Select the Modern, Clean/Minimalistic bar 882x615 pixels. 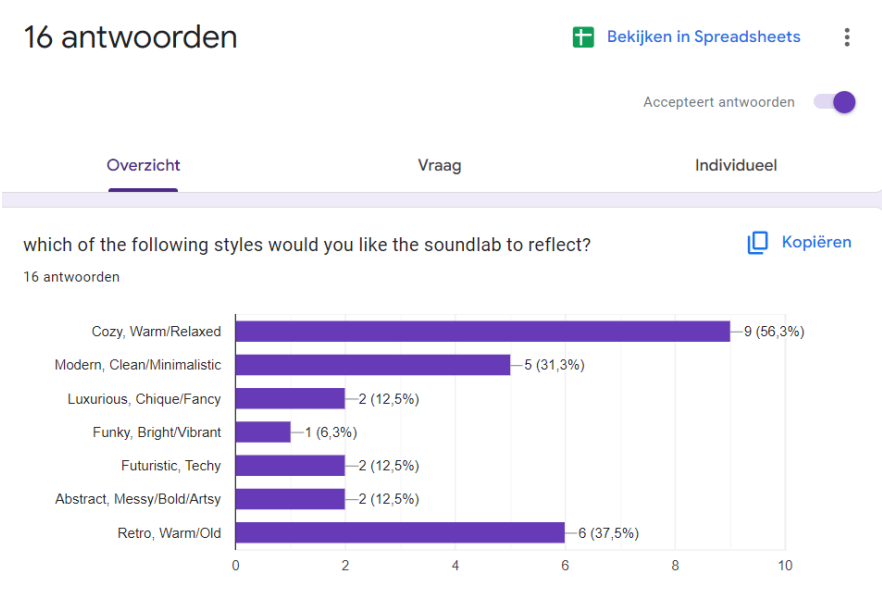point(372,365)
